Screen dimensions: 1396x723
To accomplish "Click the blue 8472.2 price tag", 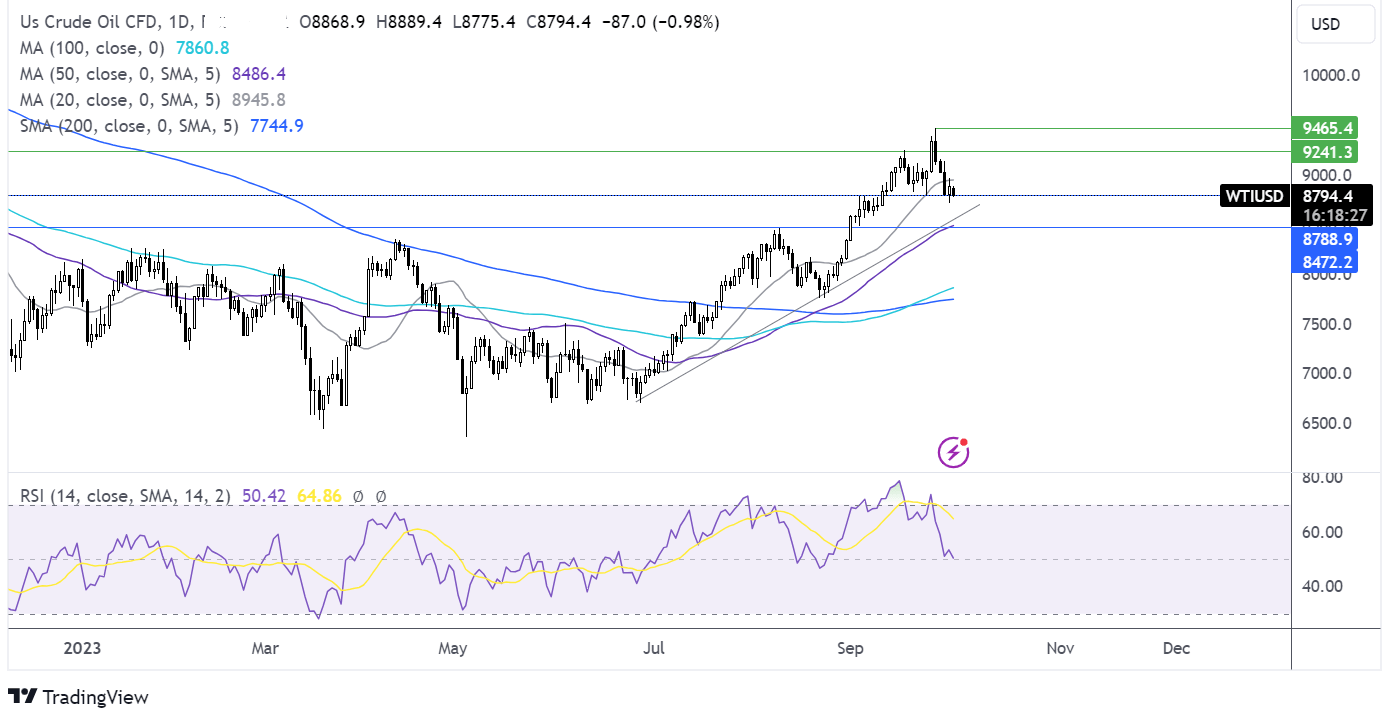I will coord(1323,263).
